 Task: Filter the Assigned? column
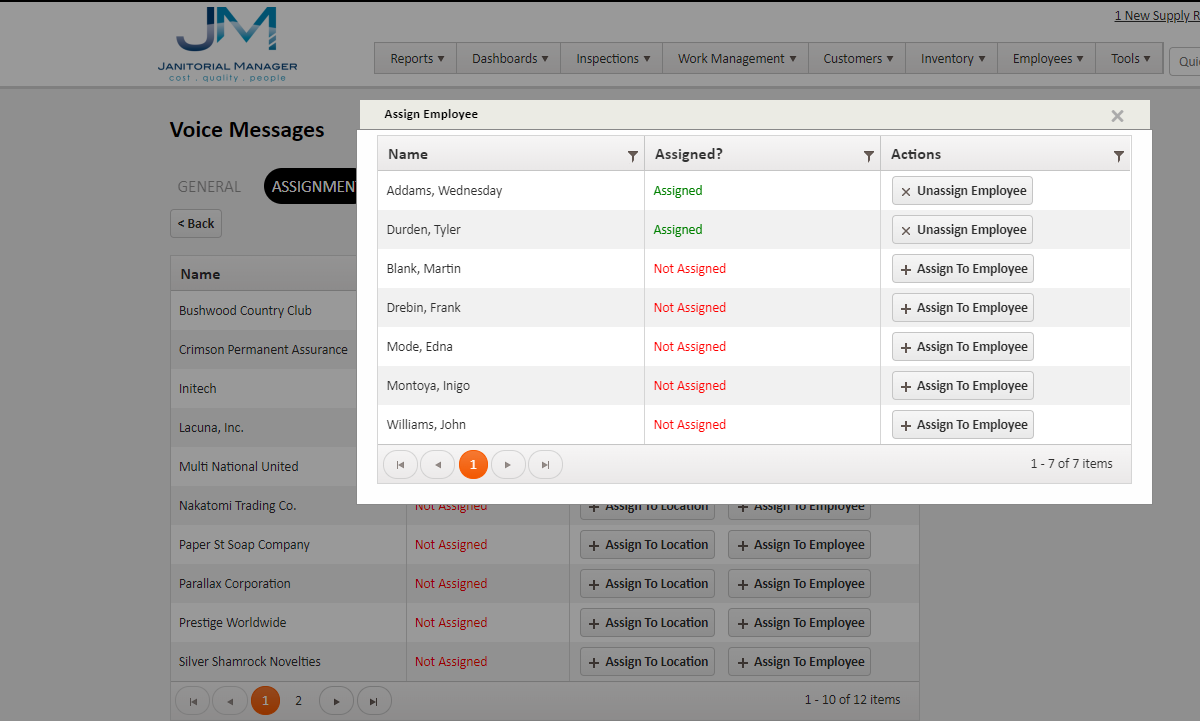867,155
